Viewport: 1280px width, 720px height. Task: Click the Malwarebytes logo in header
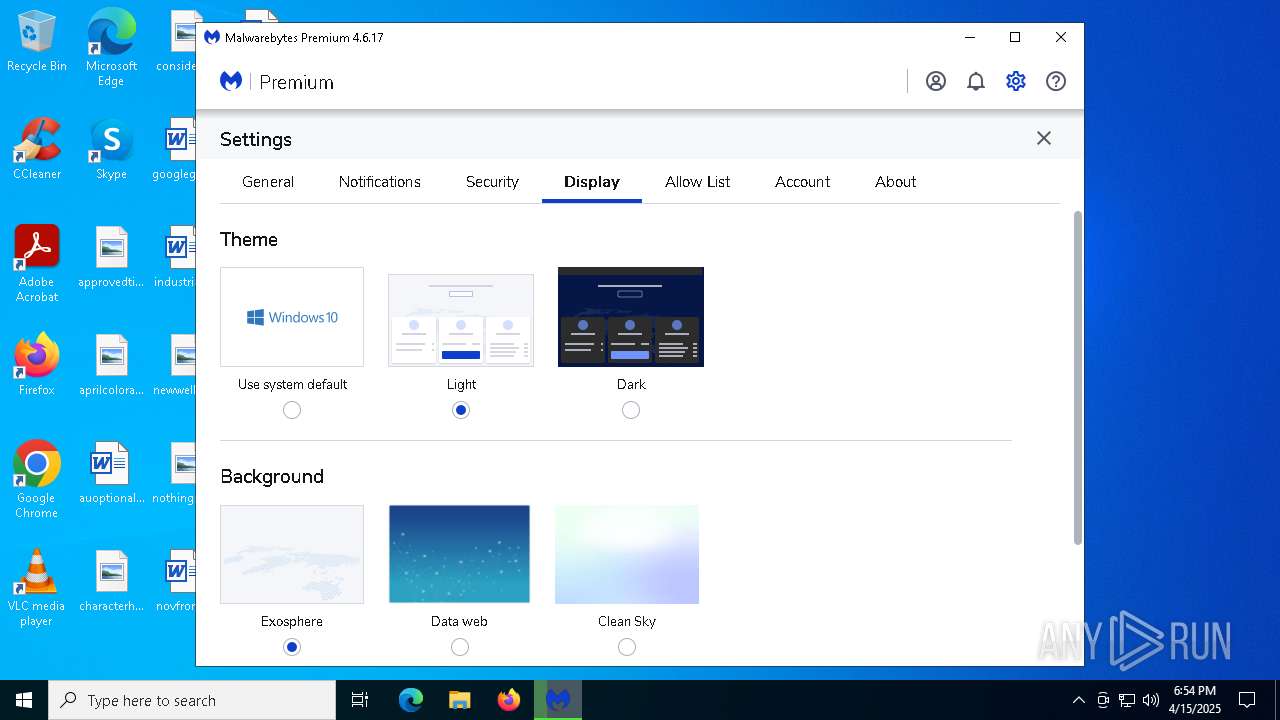(231, 82)
